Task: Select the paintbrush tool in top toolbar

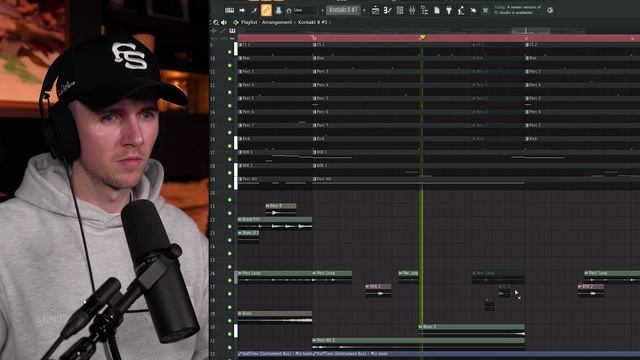Action: point(254,10)
